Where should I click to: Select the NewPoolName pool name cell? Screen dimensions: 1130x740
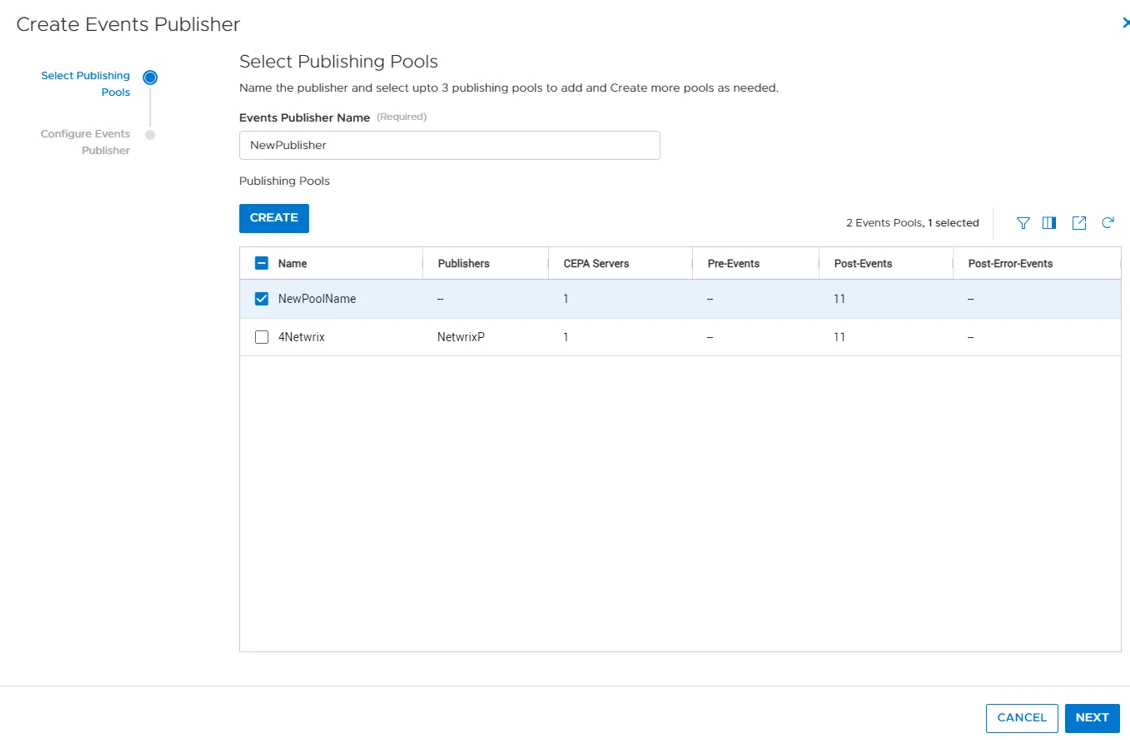pos(317,299)
